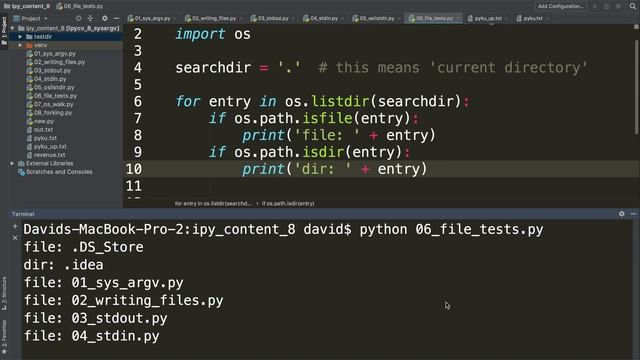Close the pyku.txt tab

tap(547, 19)
